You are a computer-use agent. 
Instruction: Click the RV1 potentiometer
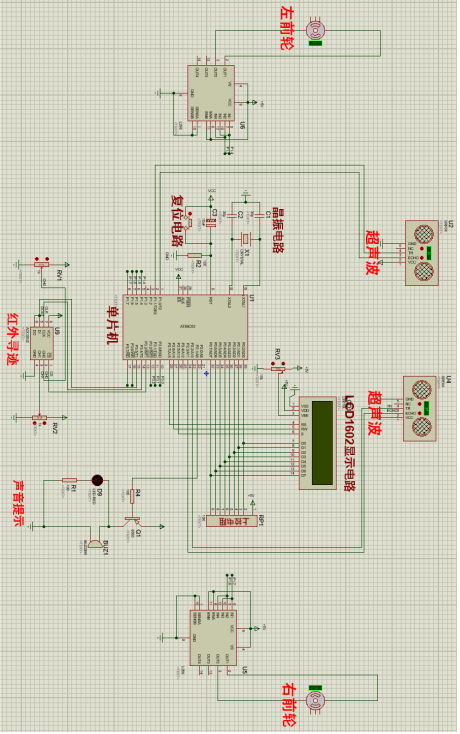point(42,264)
